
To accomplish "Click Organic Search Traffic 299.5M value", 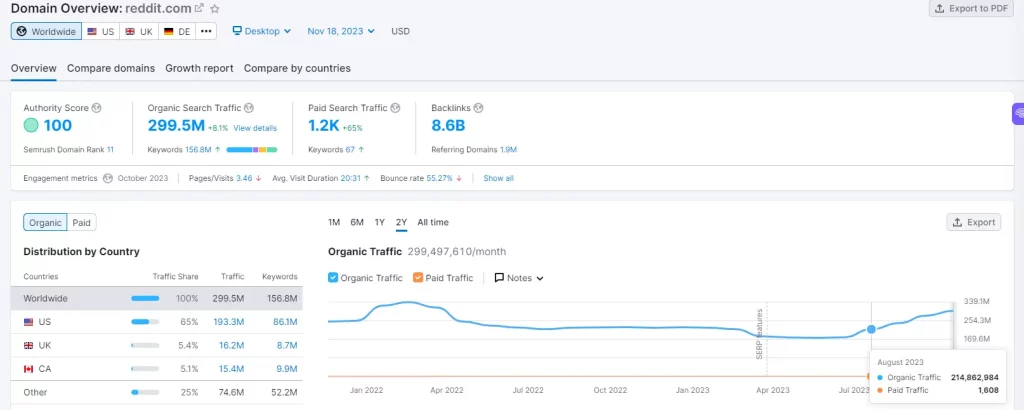I will pyautogui.click(x=176, y=125).
